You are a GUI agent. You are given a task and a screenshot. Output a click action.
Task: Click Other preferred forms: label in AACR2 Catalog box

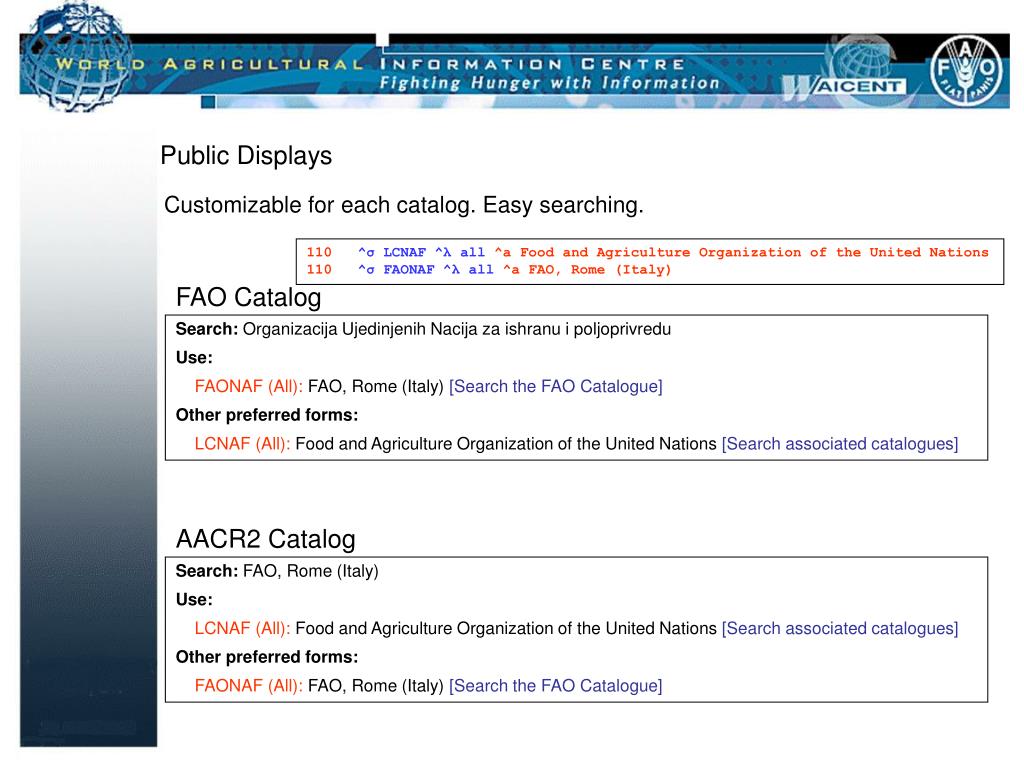pyautogui.click(x=267, y=657)
